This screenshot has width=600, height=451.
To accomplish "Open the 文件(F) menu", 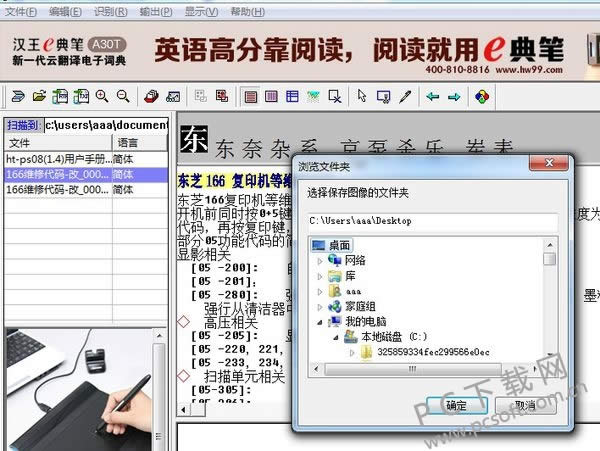I will 20,12.
